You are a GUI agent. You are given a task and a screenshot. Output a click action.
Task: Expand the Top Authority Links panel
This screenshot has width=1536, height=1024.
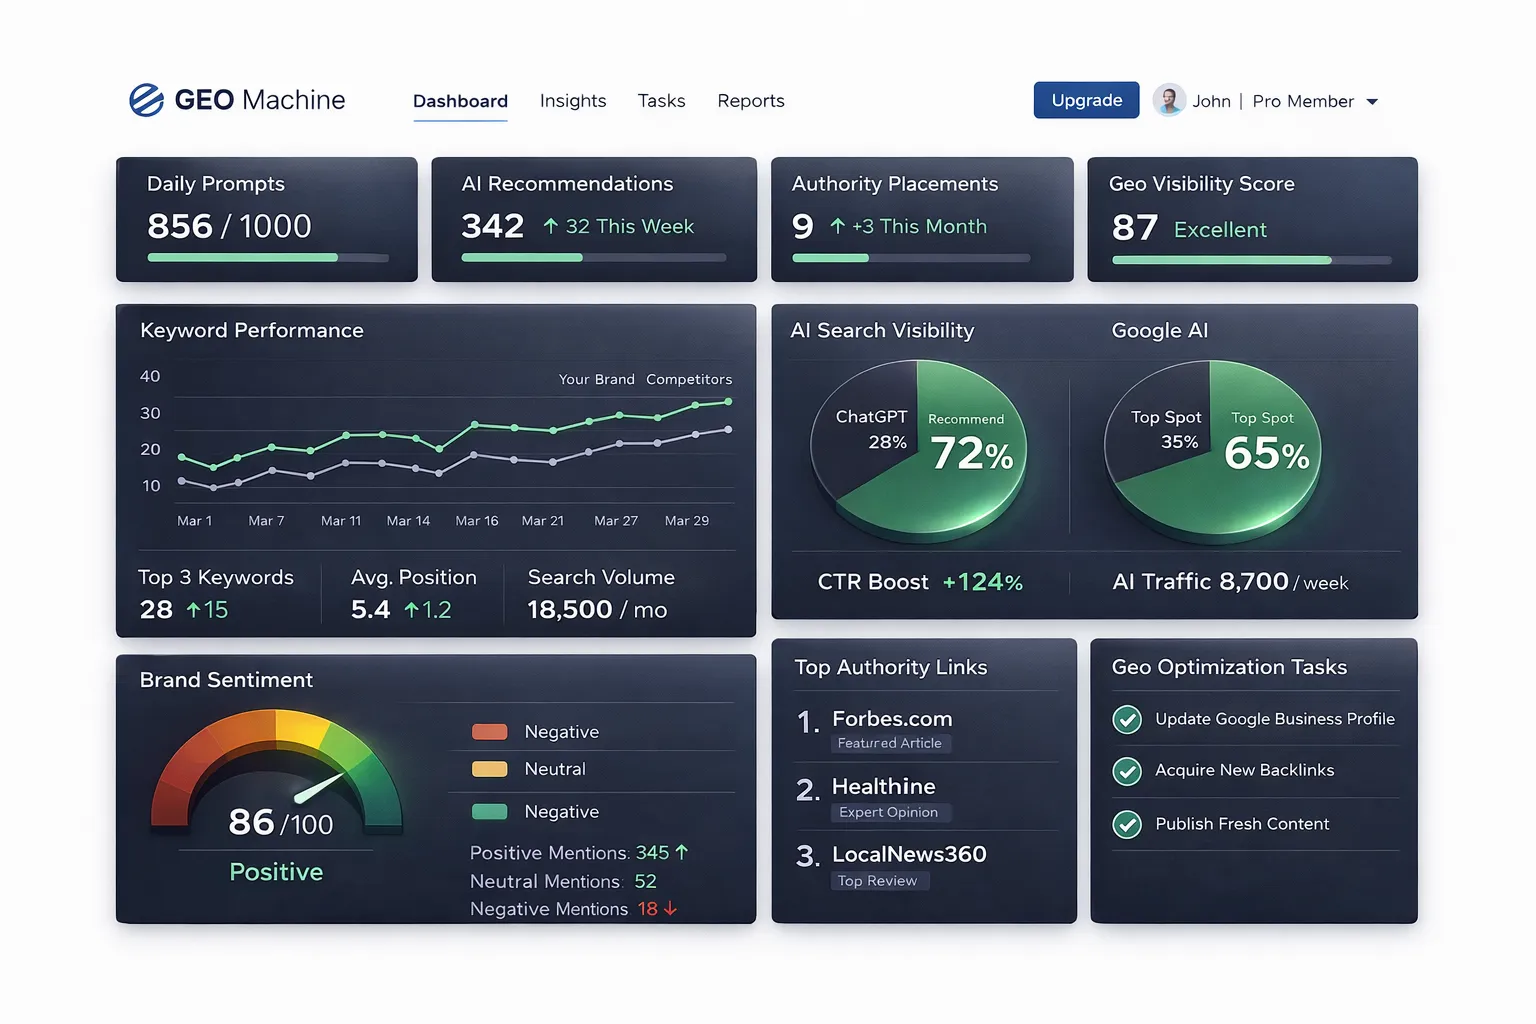point(890,667)
